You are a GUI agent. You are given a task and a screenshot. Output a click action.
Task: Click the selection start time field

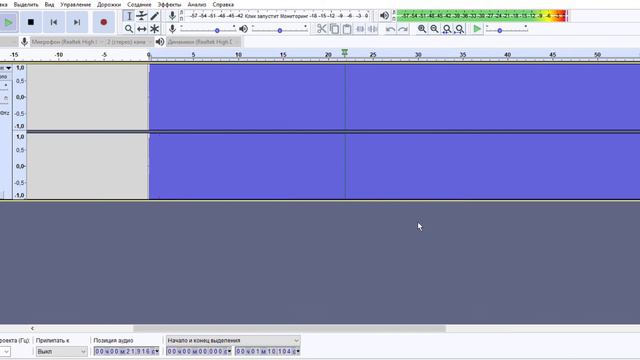199,351
